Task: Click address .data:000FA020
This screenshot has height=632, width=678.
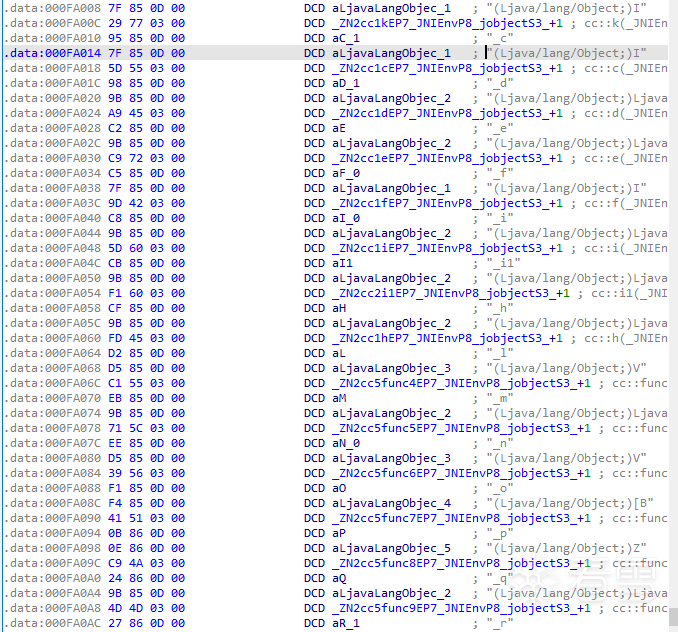Action: pos(52,98)
